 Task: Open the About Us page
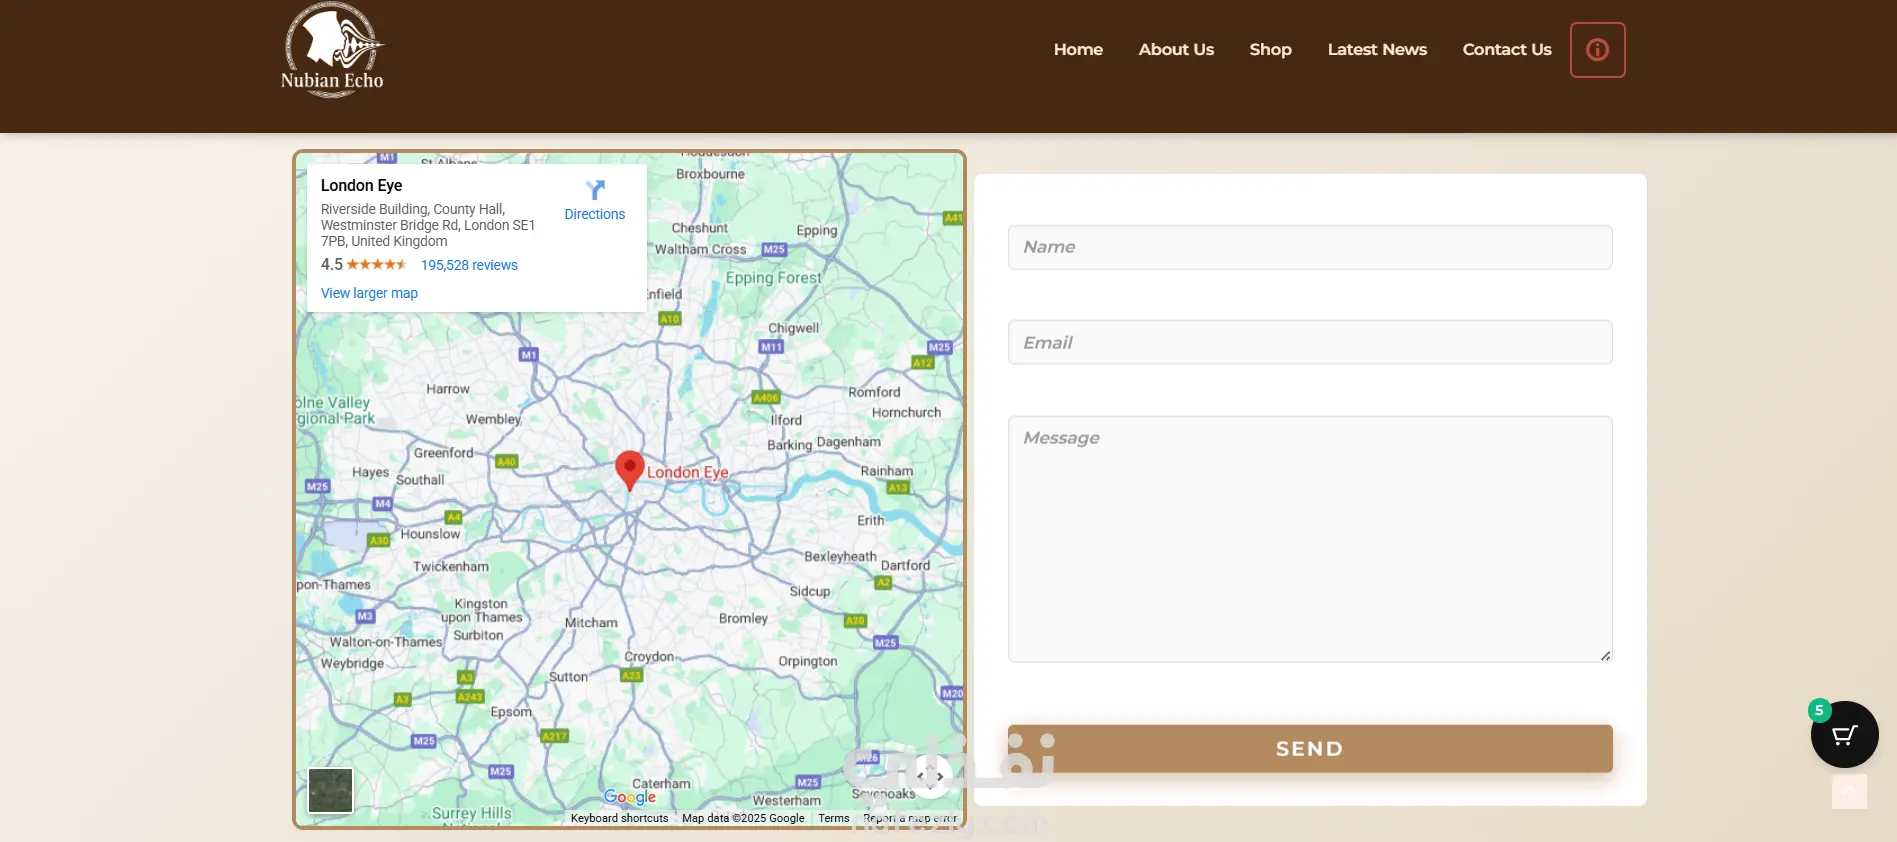[1176, 50]
